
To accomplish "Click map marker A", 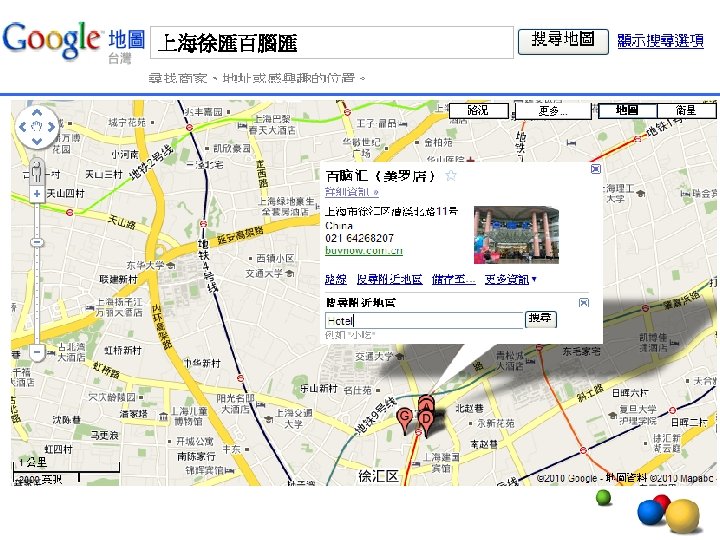I will tap(427, 405).
